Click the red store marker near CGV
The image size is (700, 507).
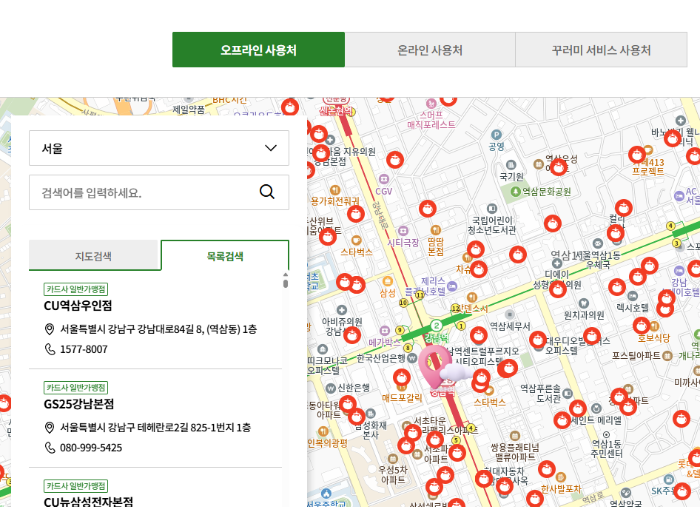click(395, 159)
